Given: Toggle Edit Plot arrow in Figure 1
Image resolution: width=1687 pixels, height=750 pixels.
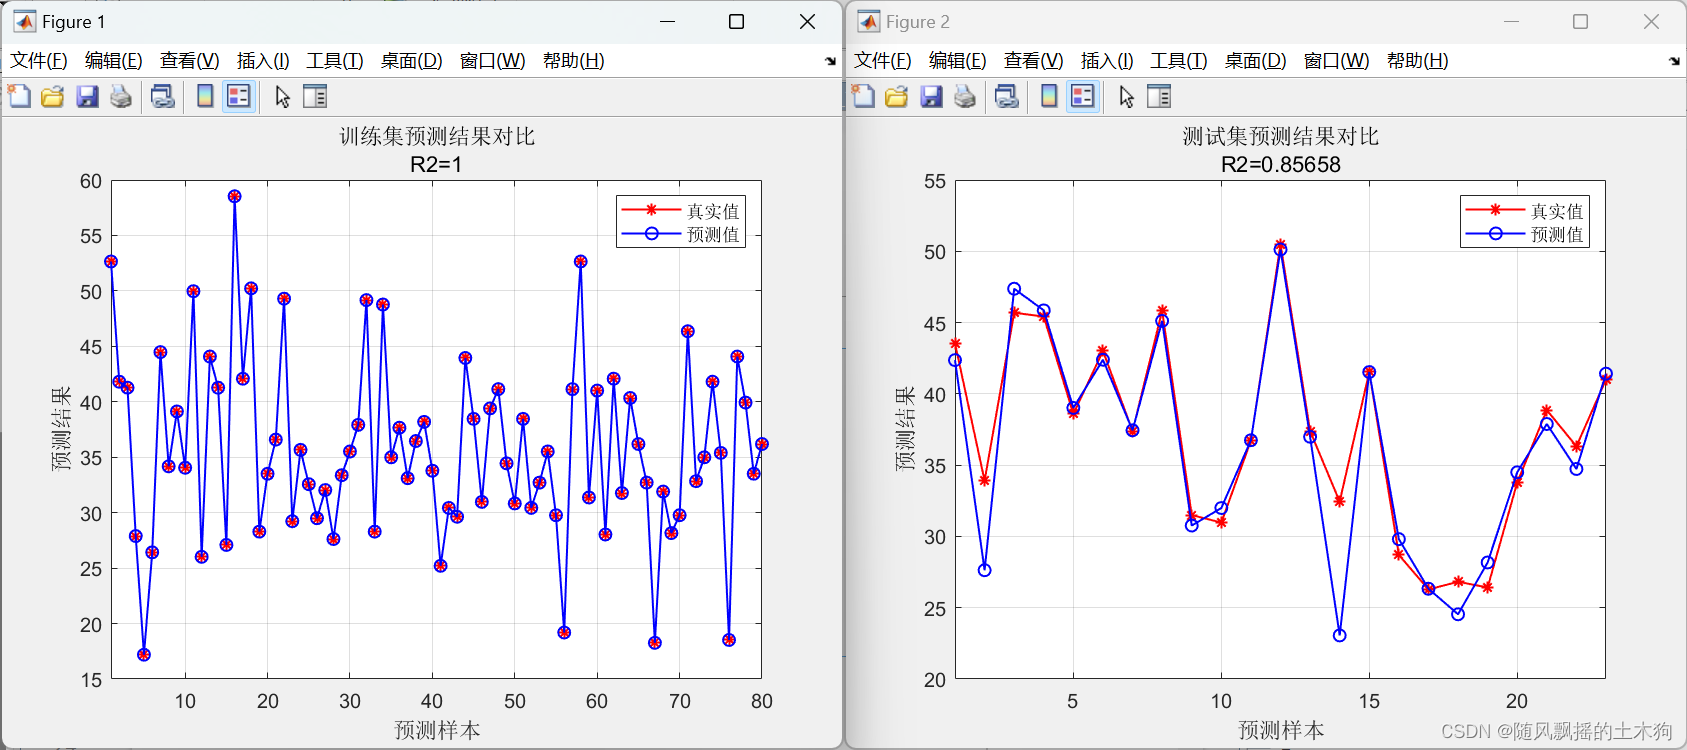Looking at the screenshot, I should coord(283,96).
